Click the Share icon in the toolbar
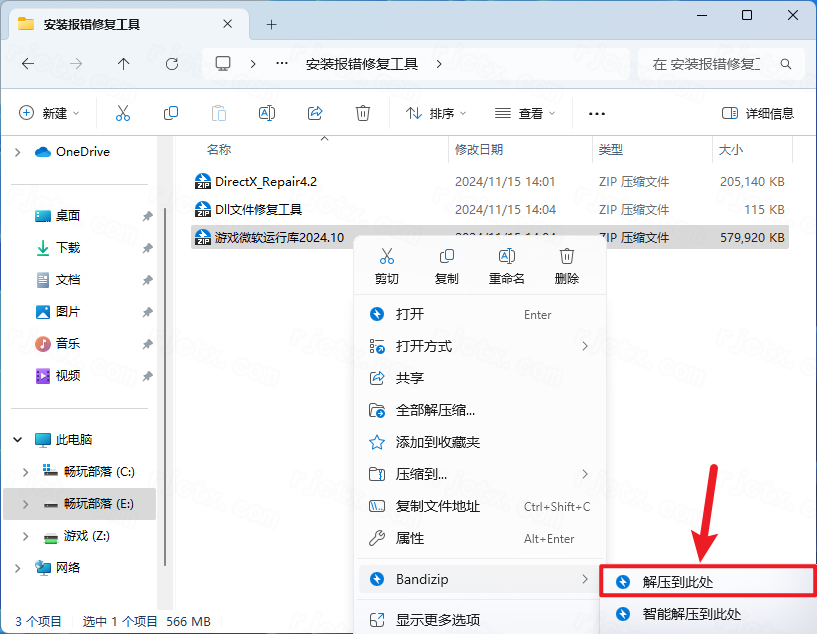The image size is (817, 634). tap(315, 113)
